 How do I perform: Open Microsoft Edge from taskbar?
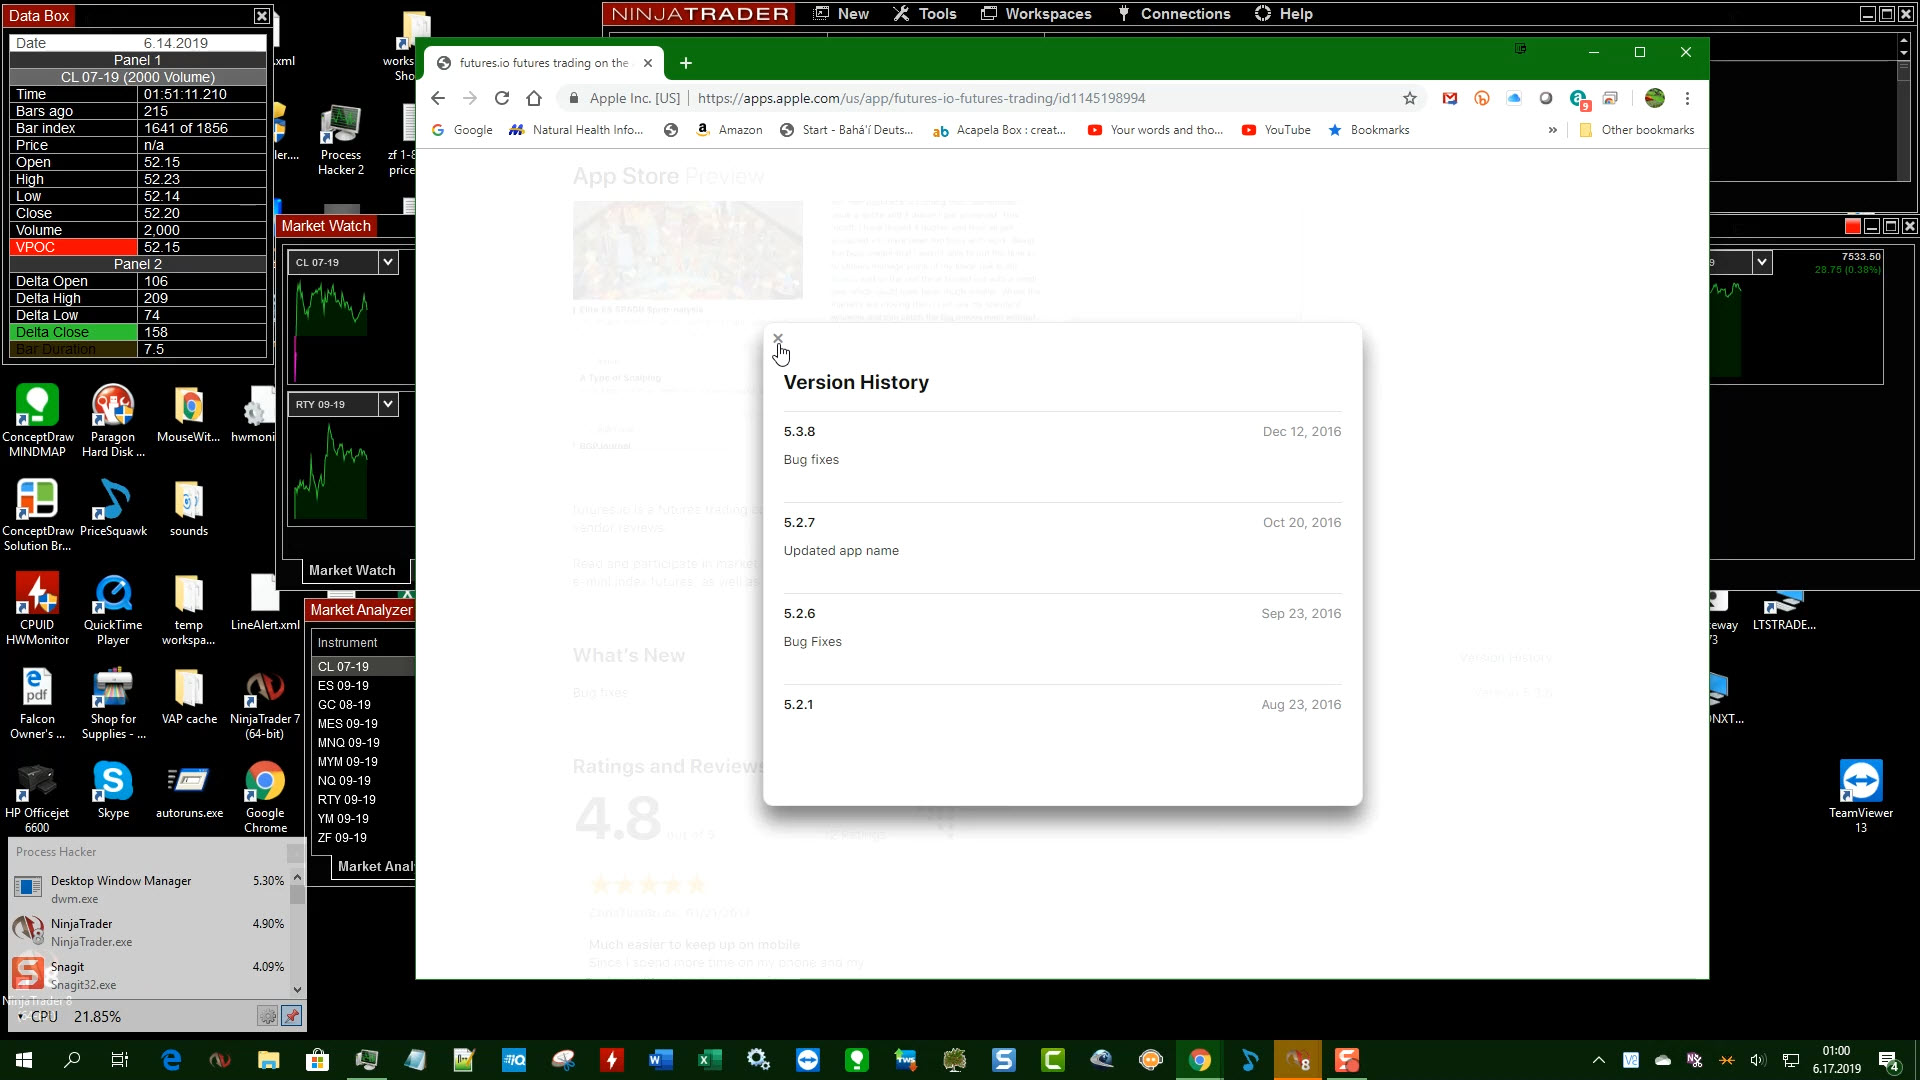(x=171, y=1060)
